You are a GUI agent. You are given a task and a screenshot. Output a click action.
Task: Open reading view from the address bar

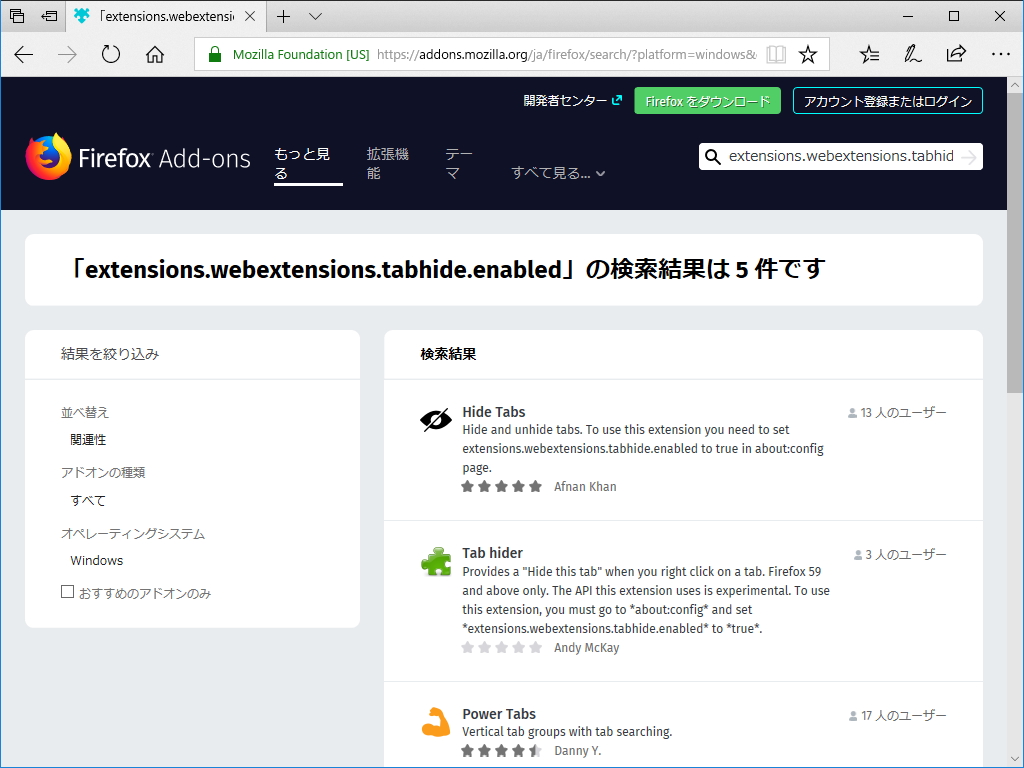(777, 54)
